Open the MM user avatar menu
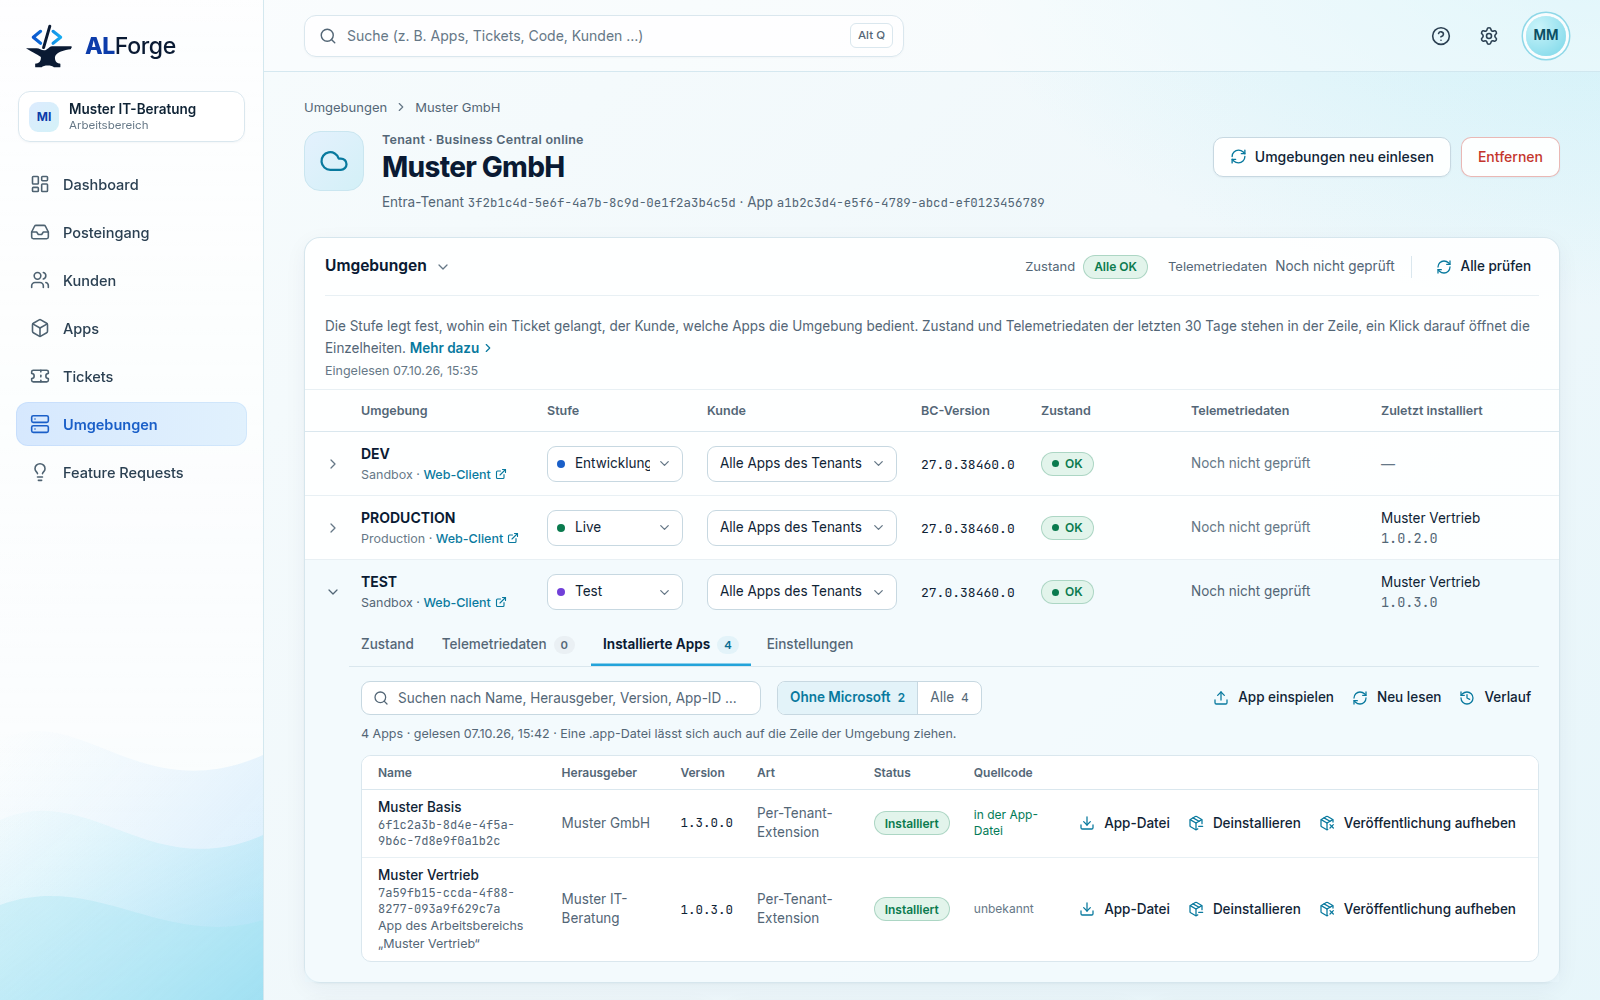Image resolution: width=1600 pixels, height=1000 pixels. (1546, 36)
